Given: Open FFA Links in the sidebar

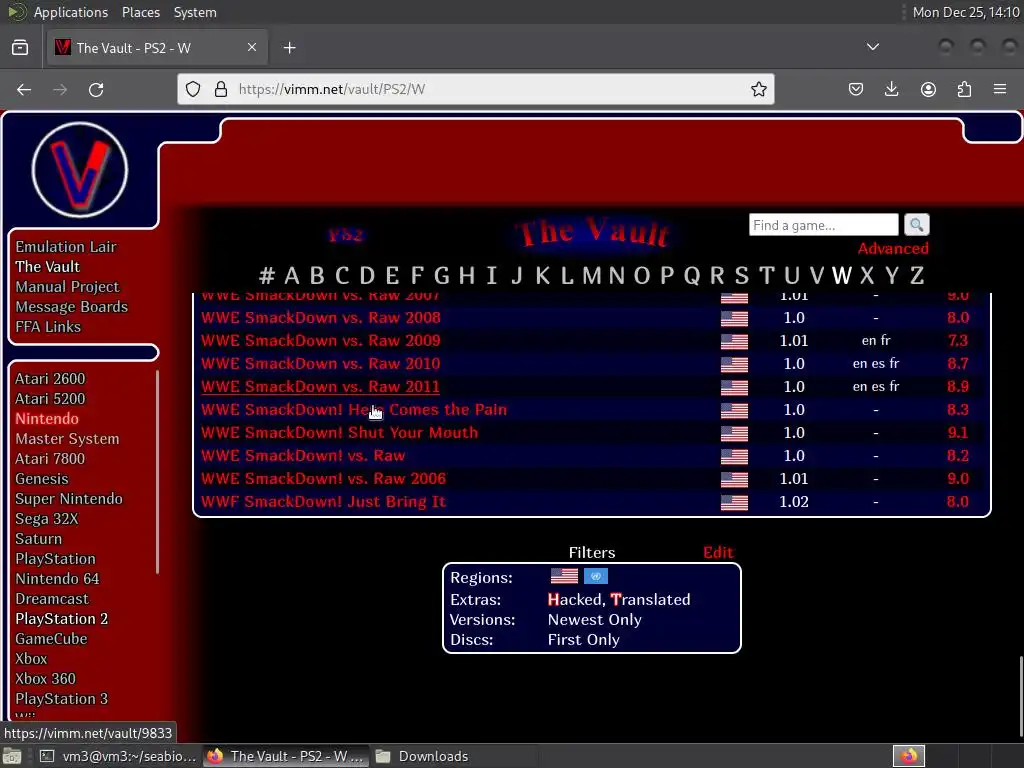Looking at the screenshot, I should coord(48,327).
